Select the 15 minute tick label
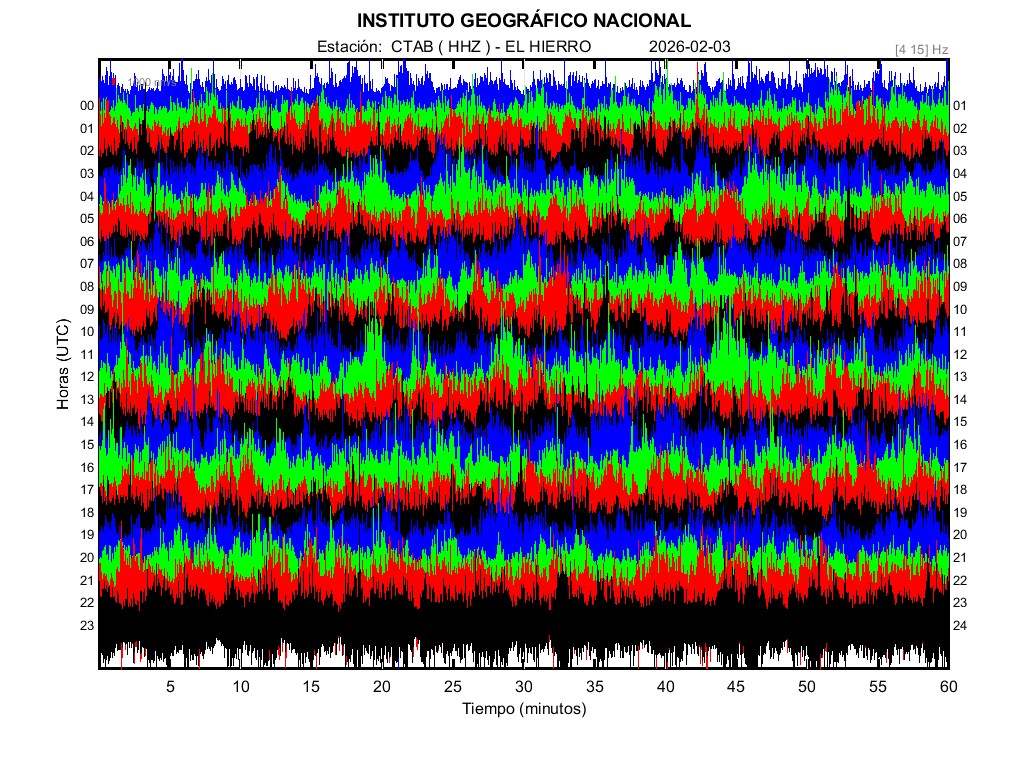The height and width of the screenshot is (768, 1024). [311, 686]
